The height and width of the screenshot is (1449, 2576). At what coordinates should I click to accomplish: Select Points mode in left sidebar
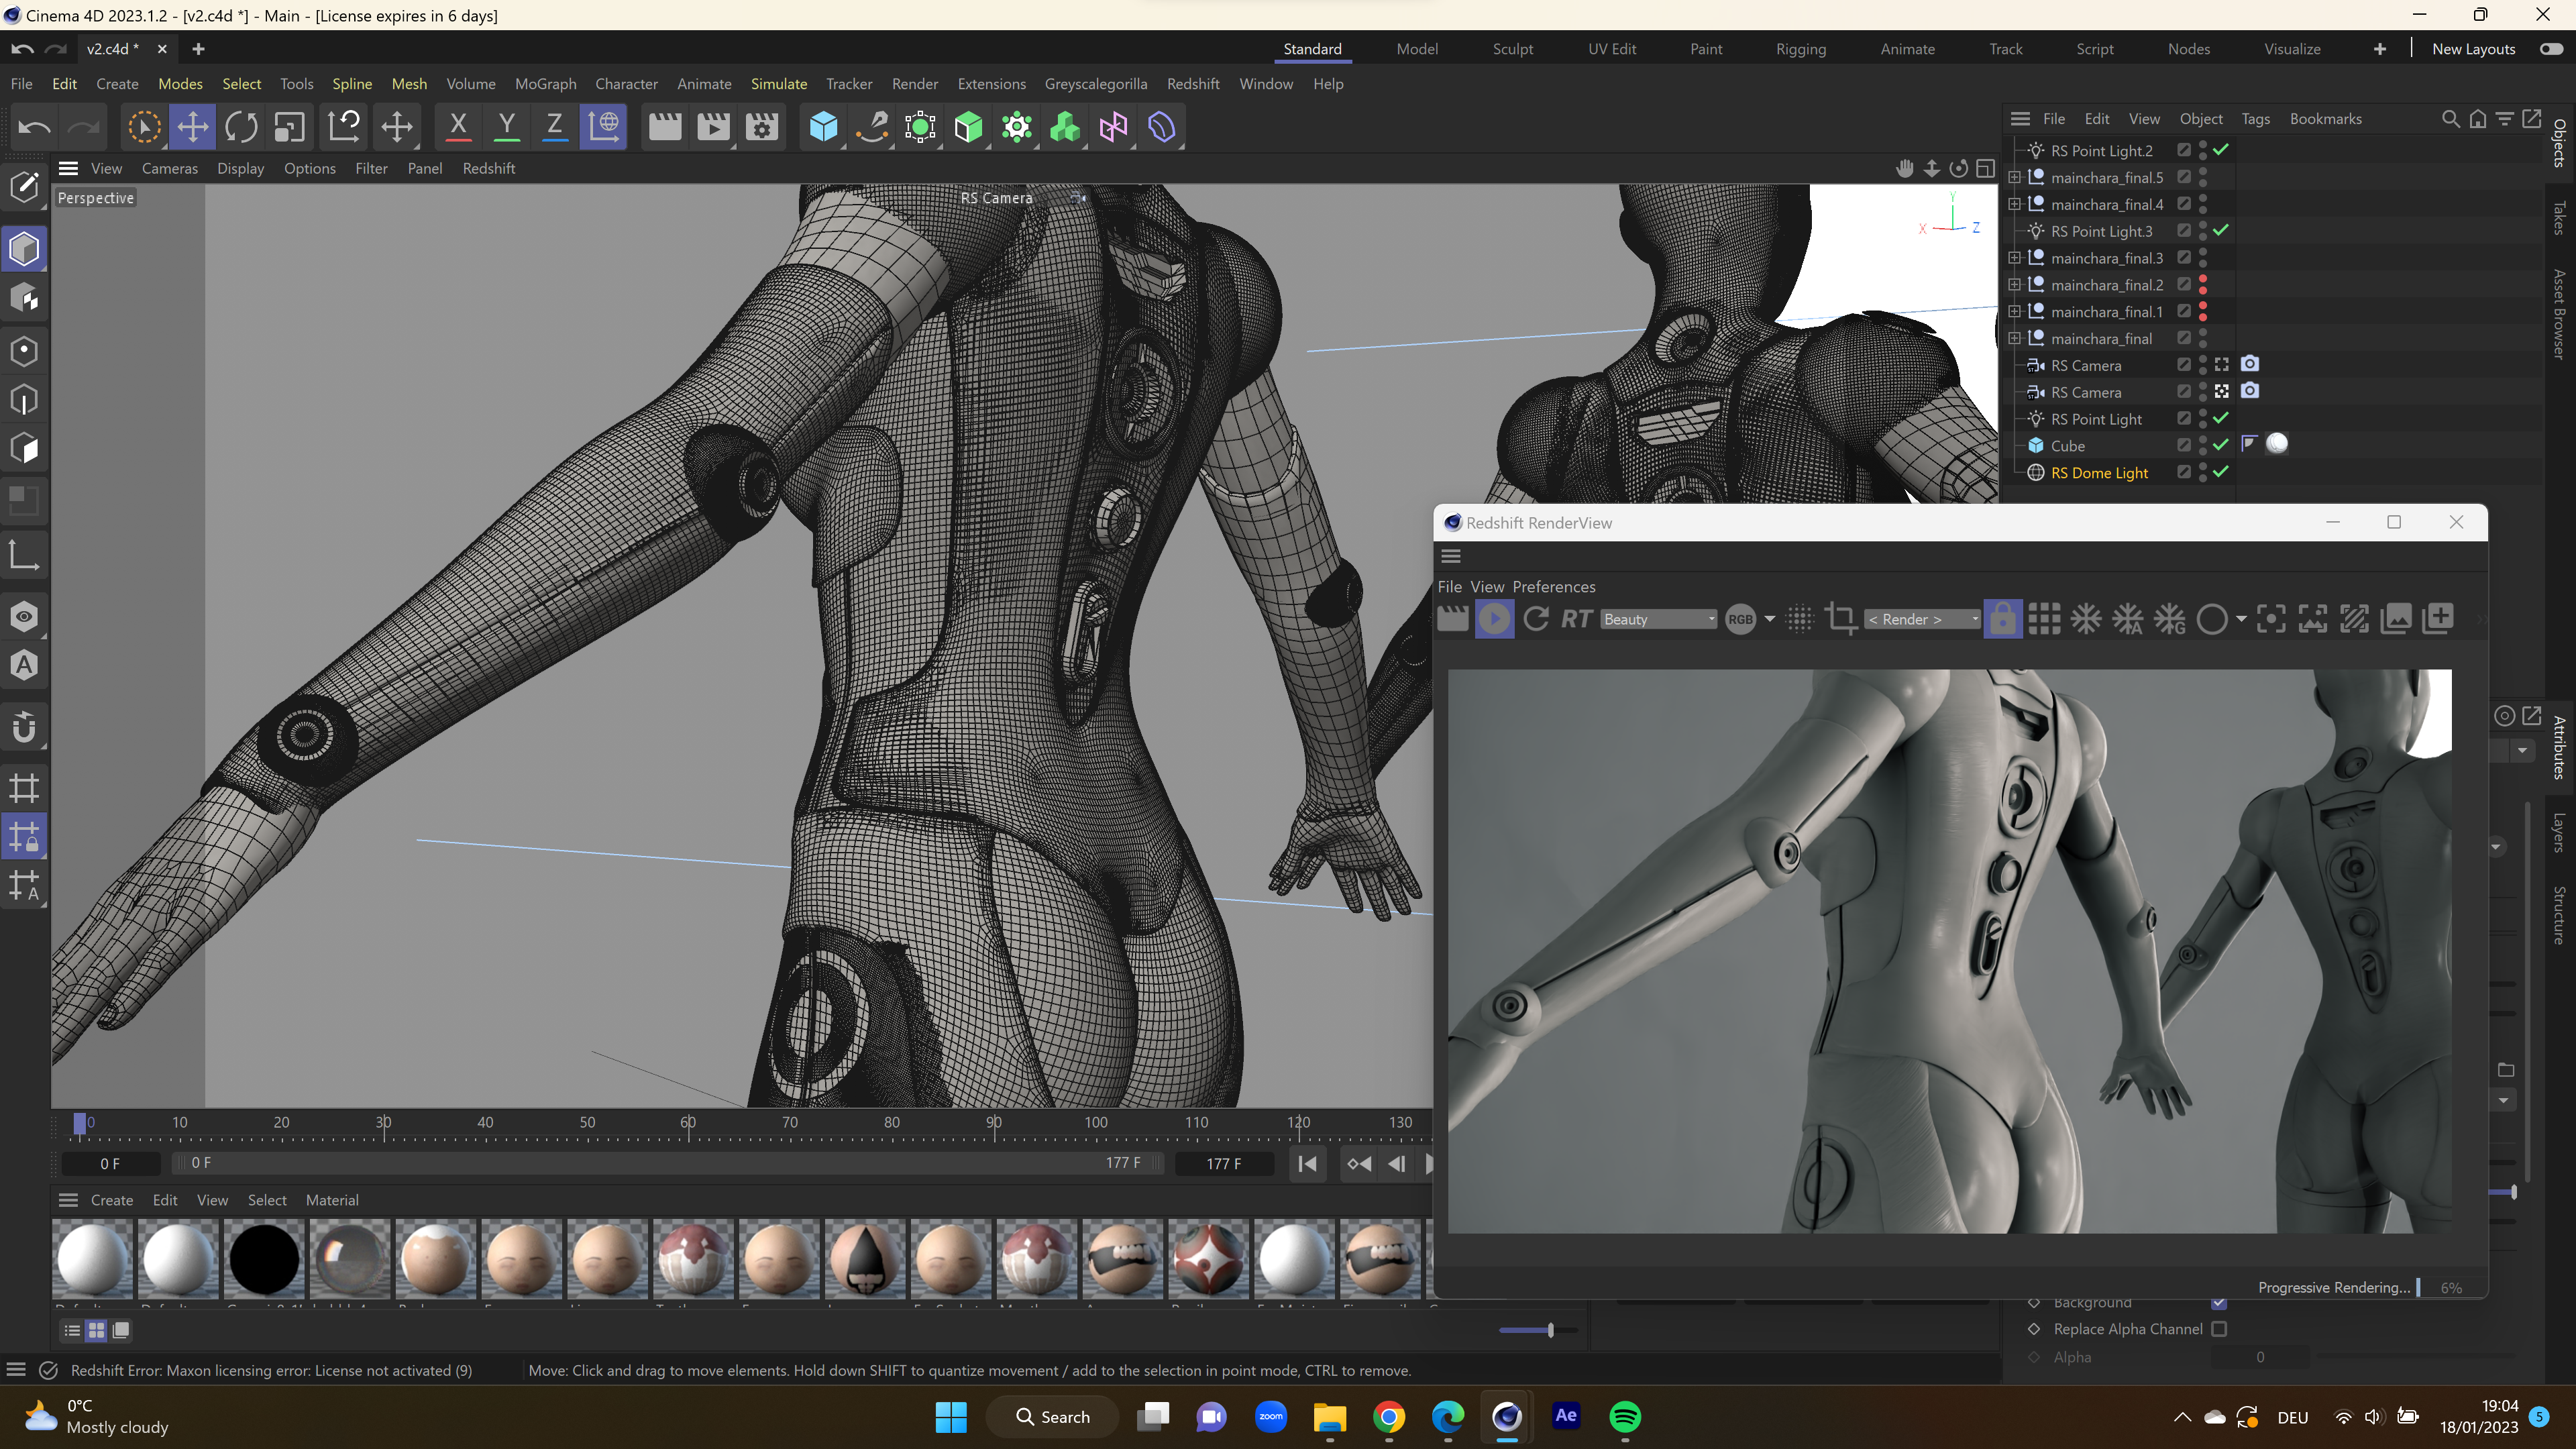(24, 351)
